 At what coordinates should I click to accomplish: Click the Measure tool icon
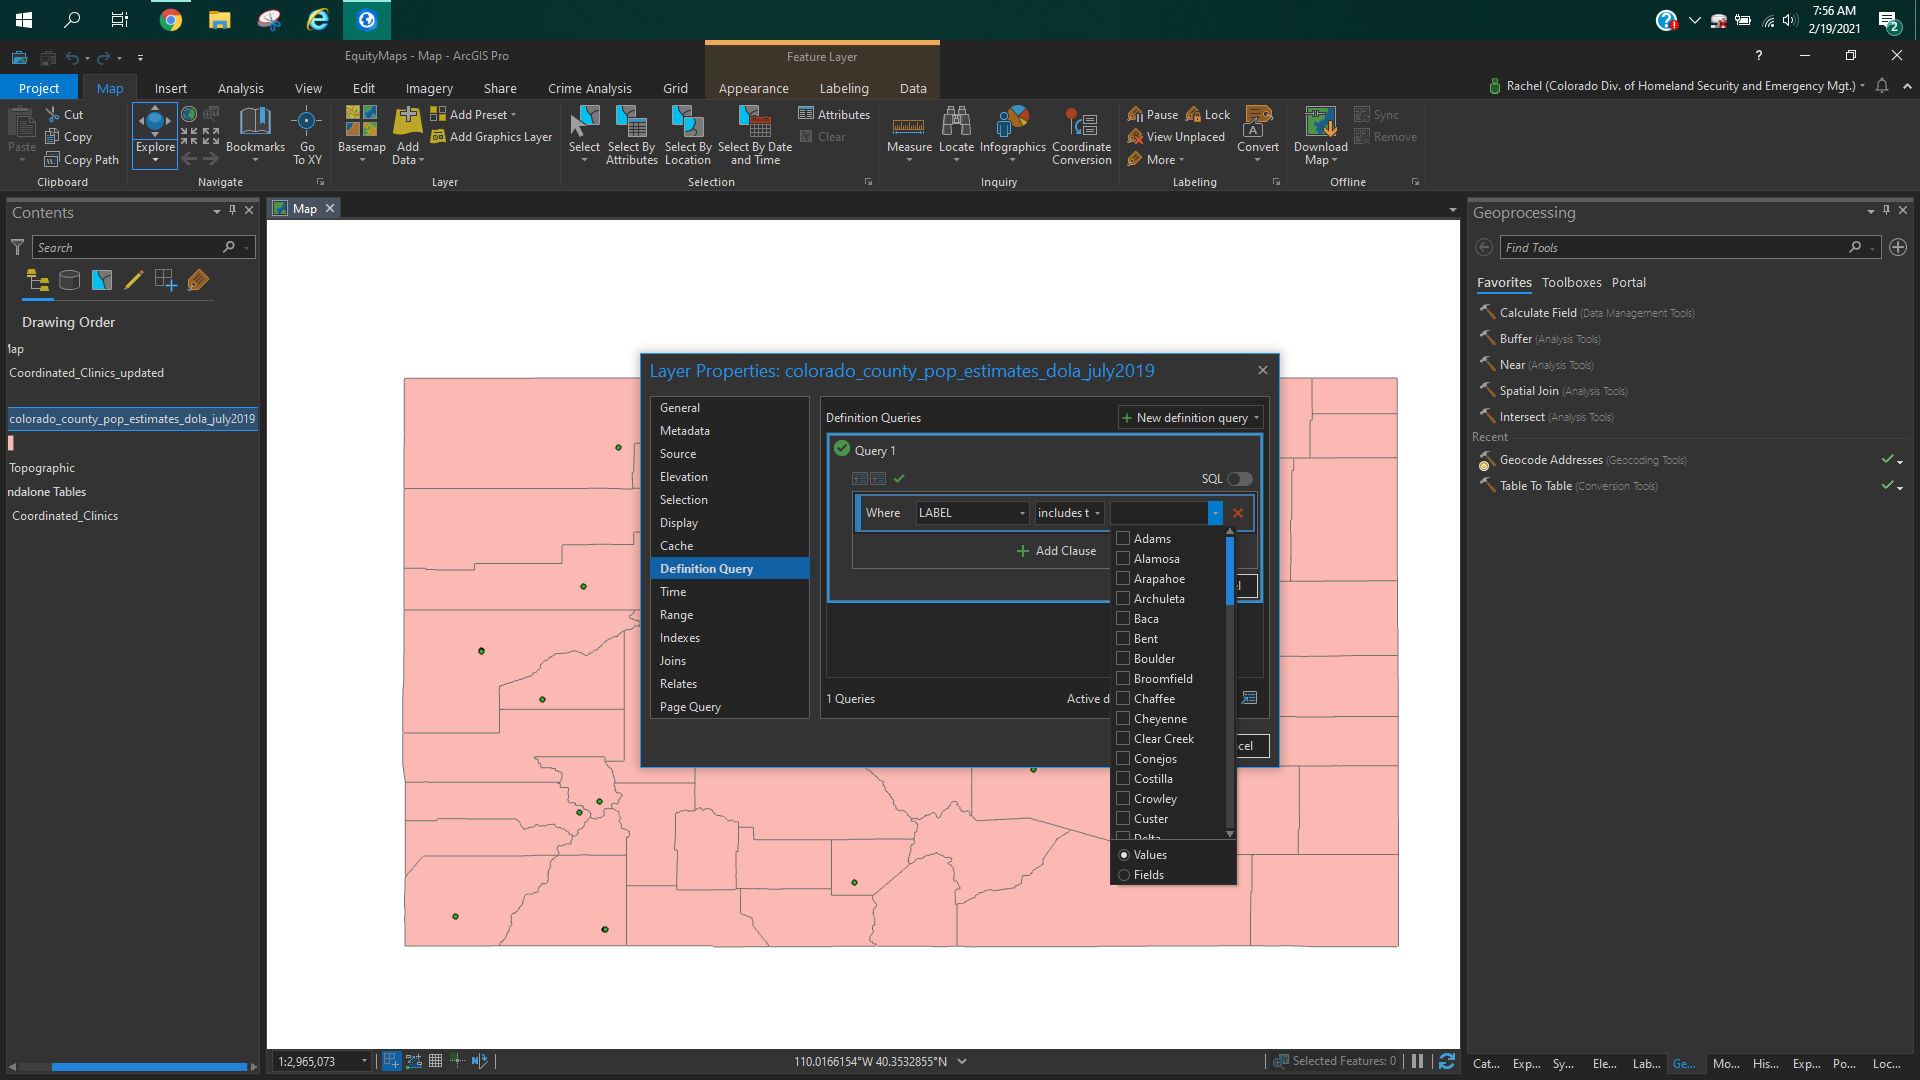[x=908, y=126]
